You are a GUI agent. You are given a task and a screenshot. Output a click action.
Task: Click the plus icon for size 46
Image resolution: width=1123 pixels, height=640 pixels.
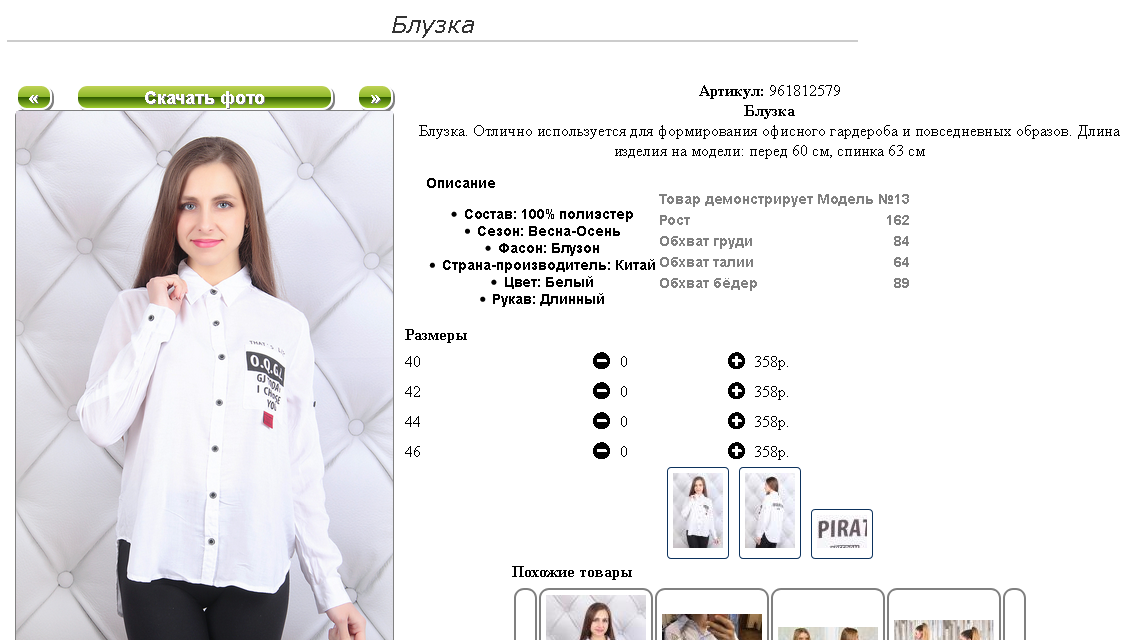click(736, 451)
